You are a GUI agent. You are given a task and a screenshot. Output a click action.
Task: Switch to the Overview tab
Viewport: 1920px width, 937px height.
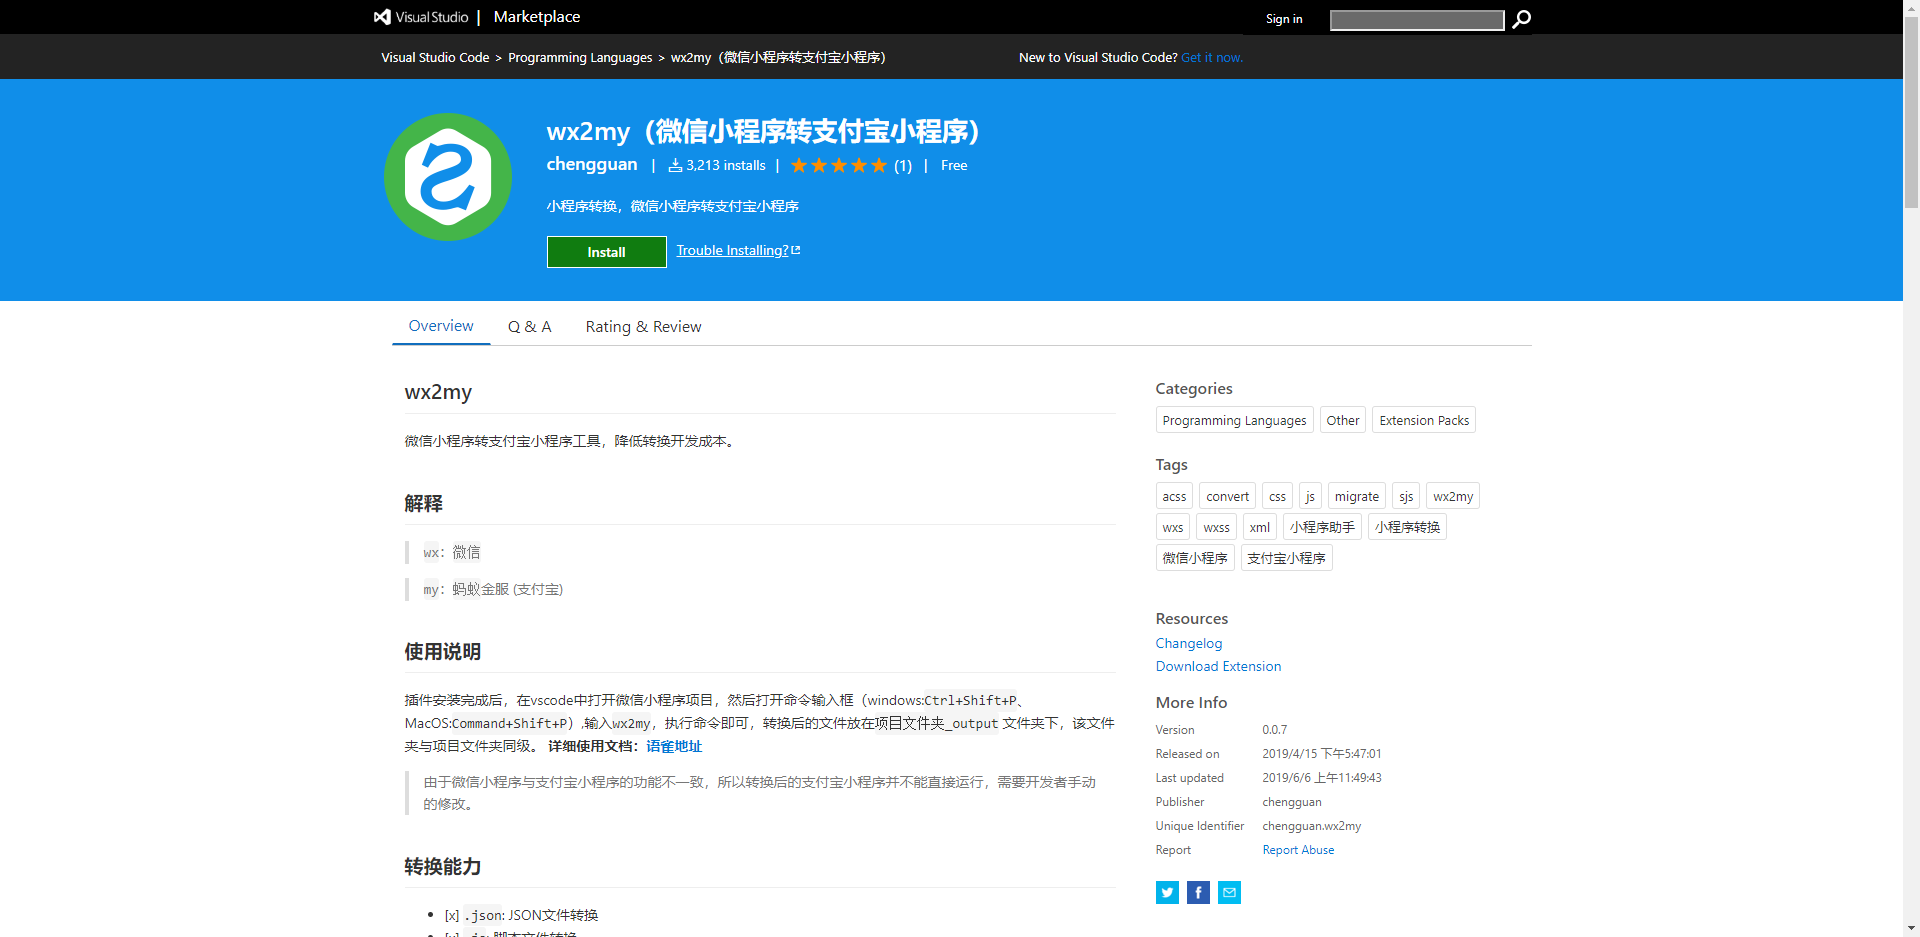click(x=441, y=326)
